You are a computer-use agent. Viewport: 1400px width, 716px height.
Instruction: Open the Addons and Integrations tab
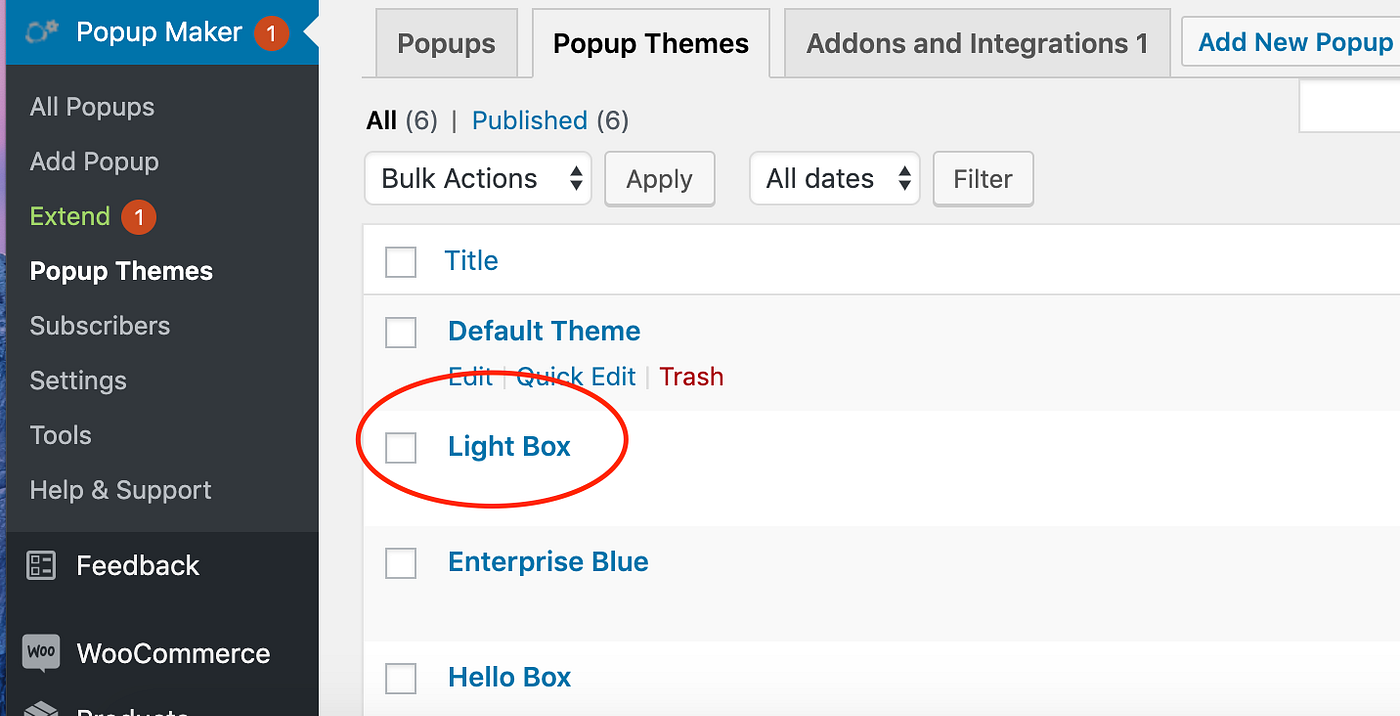point(977,44)
